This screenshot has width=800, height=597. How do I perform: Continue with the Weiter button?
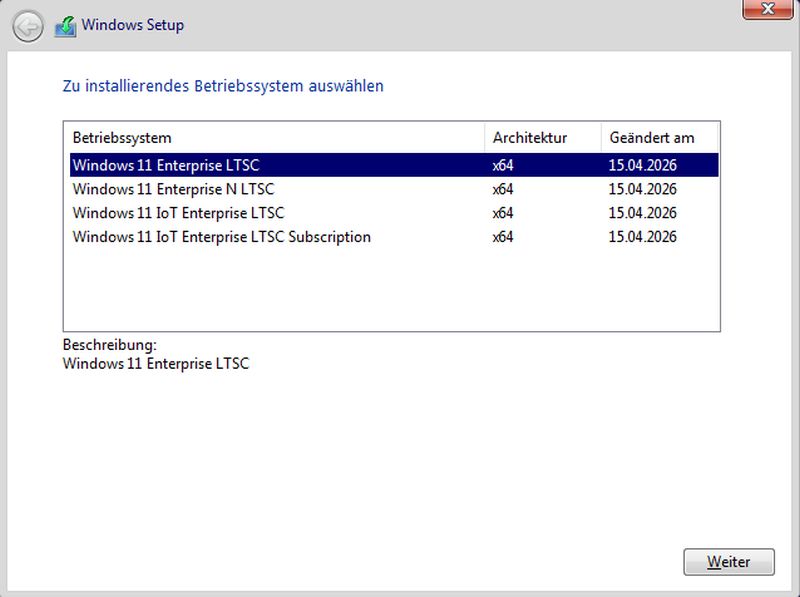pyautogui.click(x=729, y=562)
